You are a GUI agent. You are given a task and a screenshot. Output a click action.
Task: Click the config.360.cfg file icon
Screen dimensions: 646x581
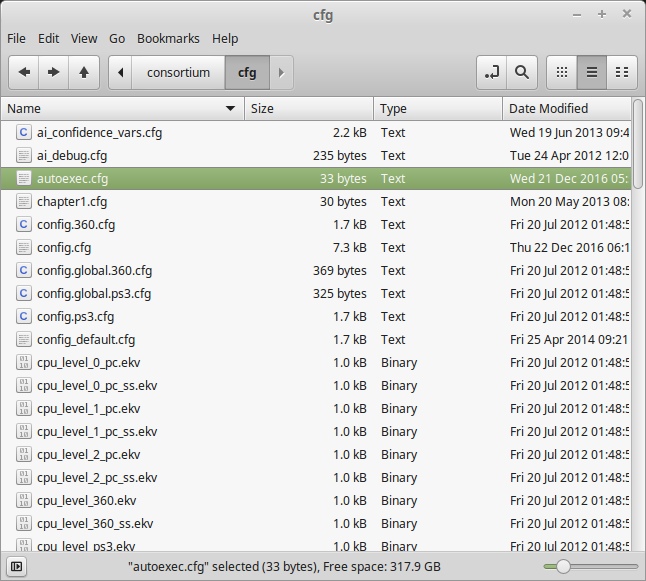[23, 225]
